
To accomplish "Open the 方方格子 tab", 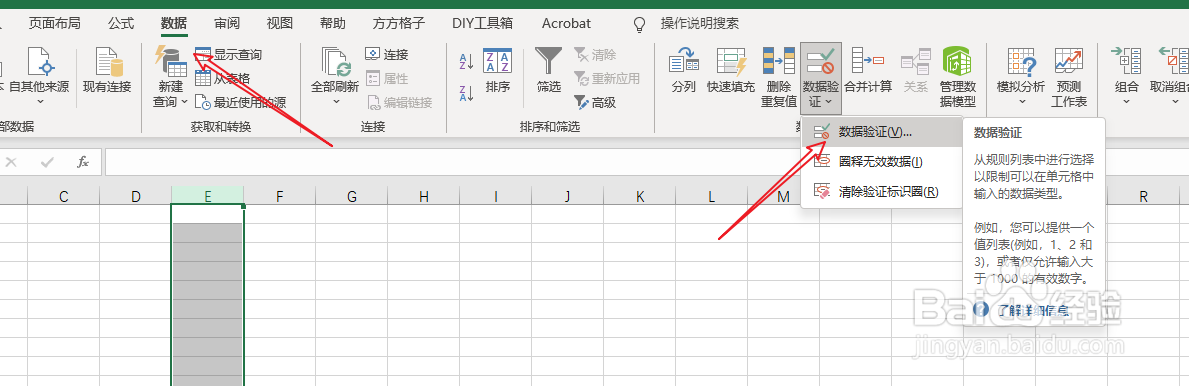I will coord(399,24).
